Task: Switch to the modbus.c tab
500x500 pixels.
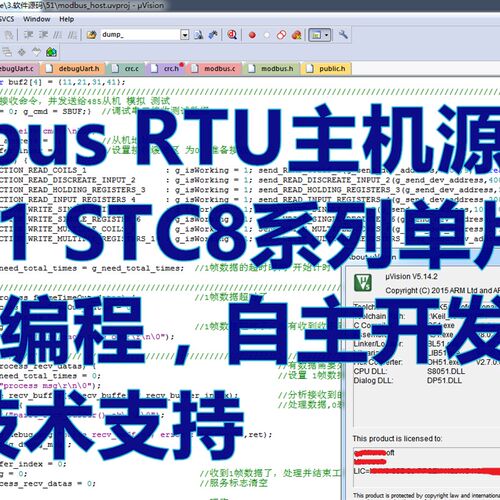Action: 215,69
